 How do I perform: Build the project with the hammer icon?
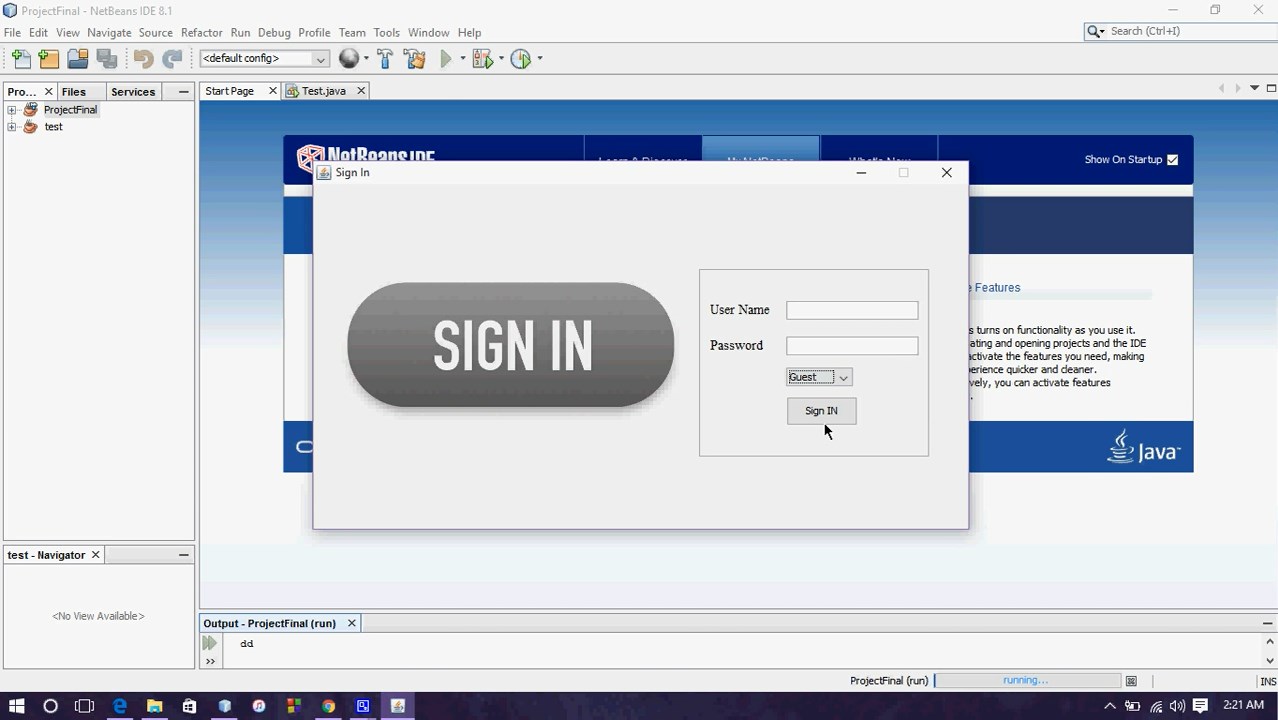385,59
